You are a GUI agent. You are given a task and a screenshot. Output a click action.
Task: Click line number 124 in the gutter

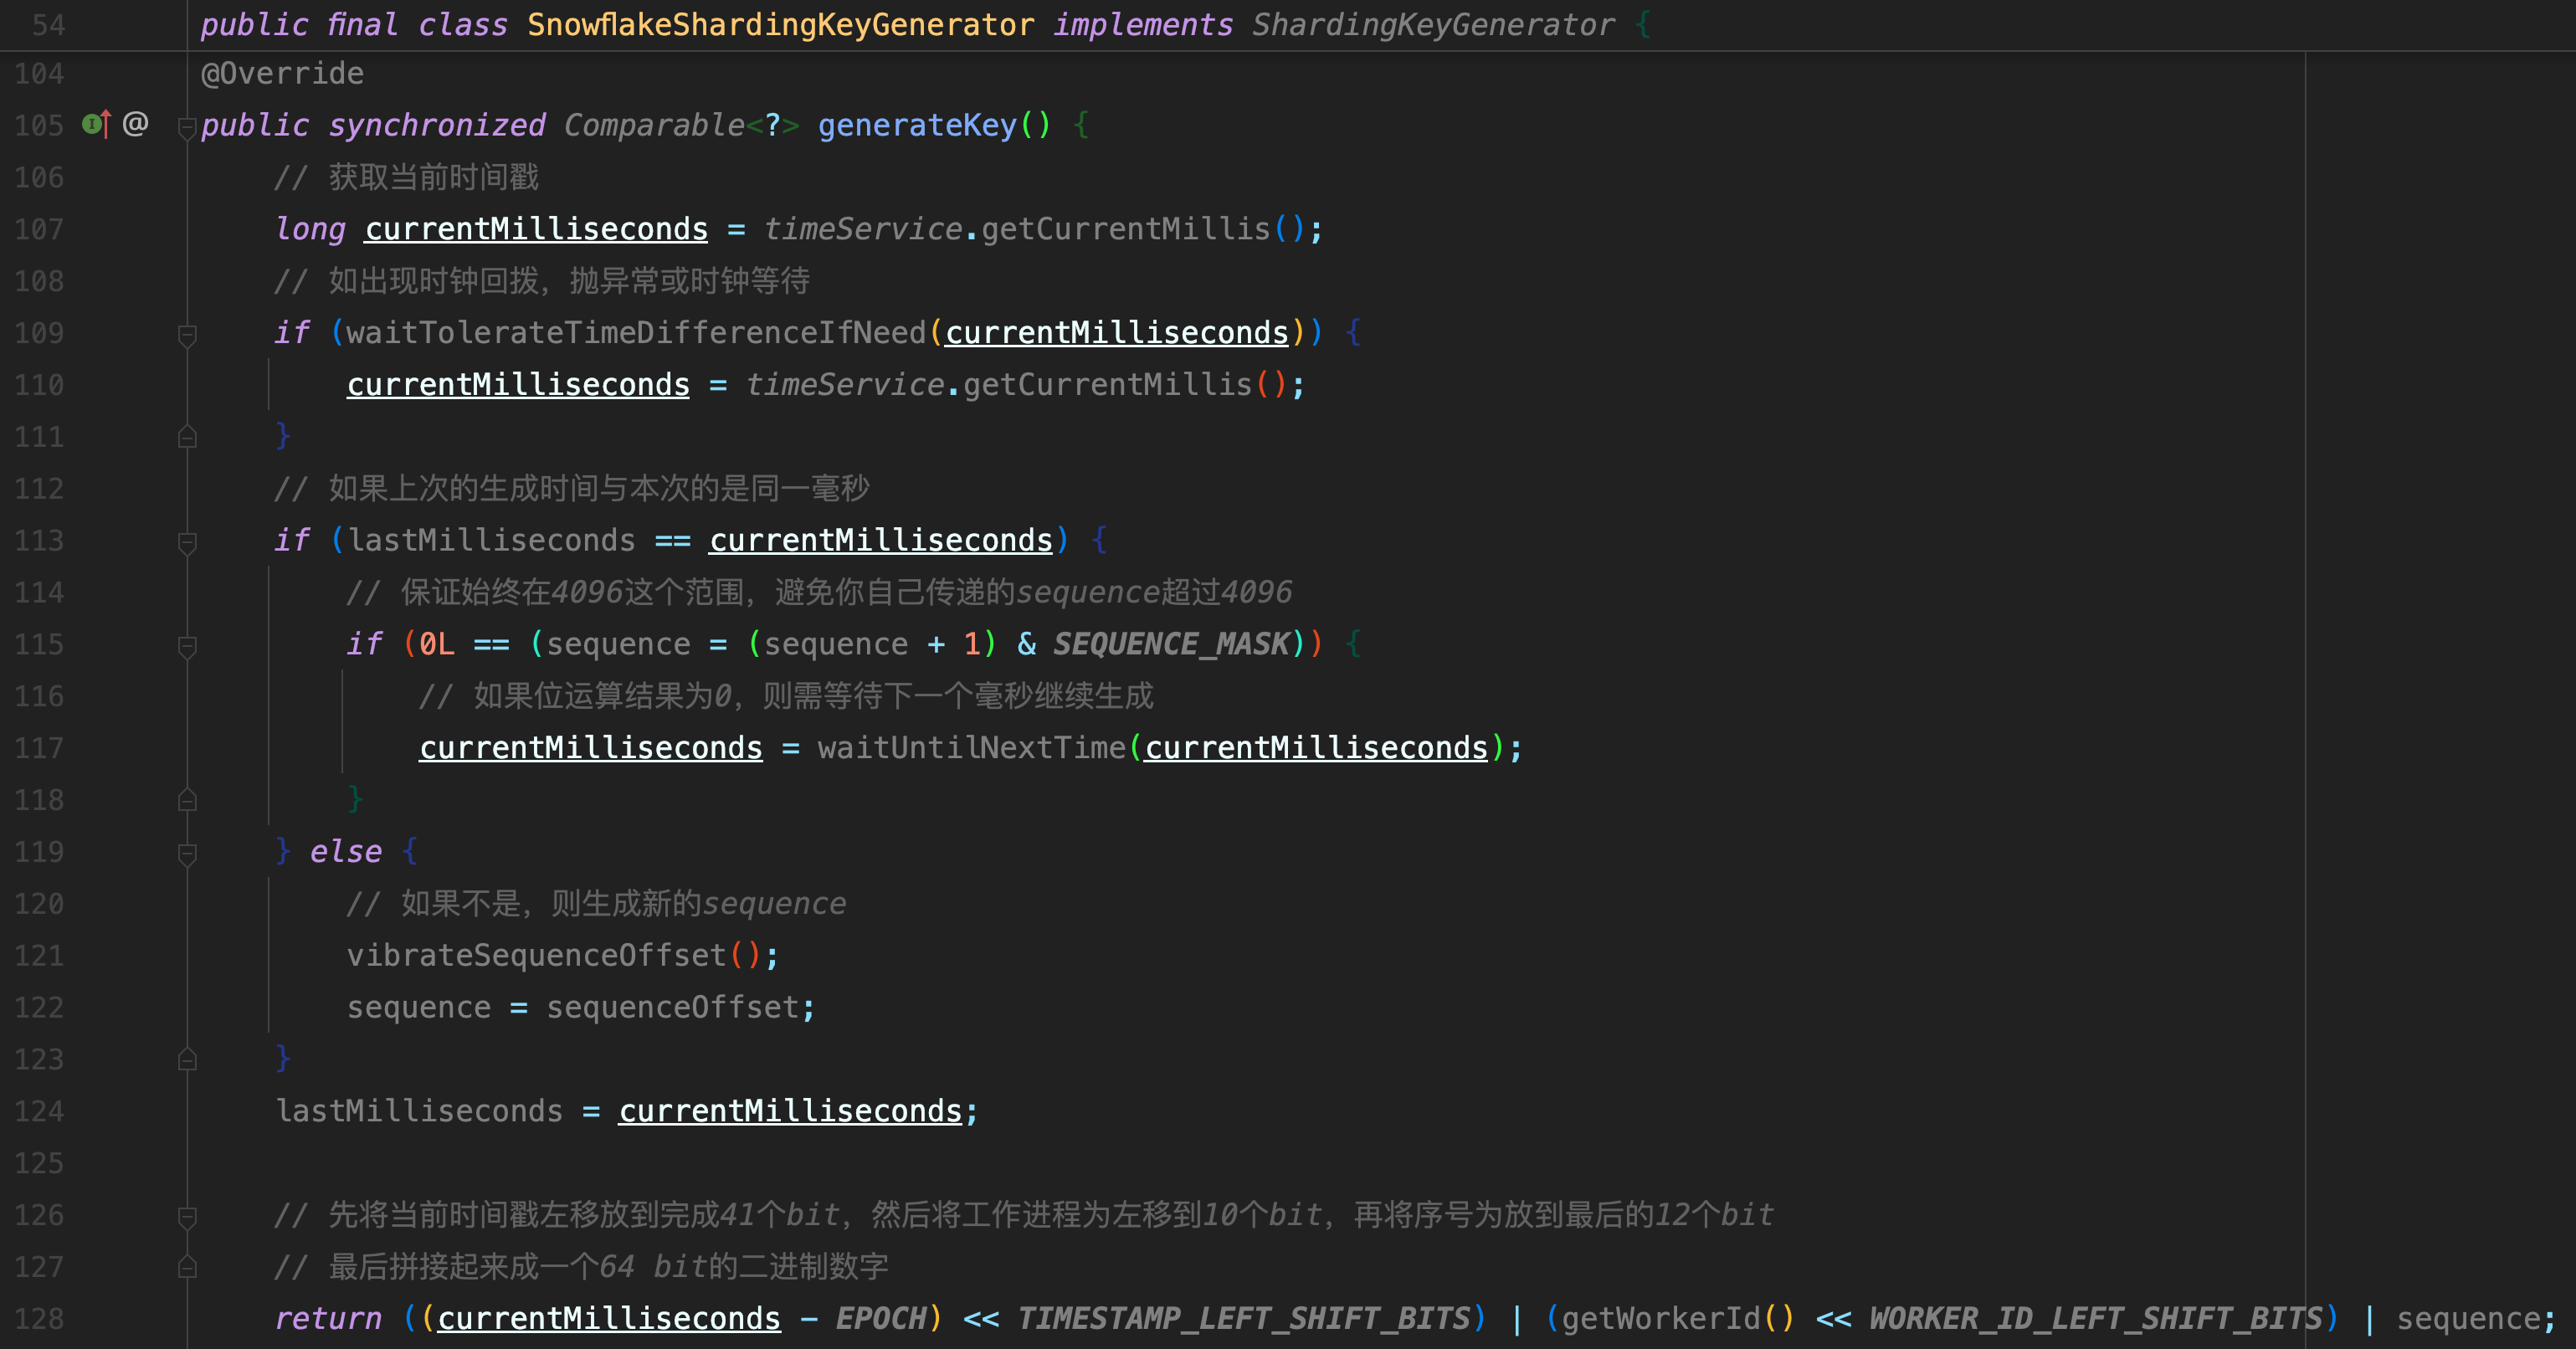(x=39, y=1111)
